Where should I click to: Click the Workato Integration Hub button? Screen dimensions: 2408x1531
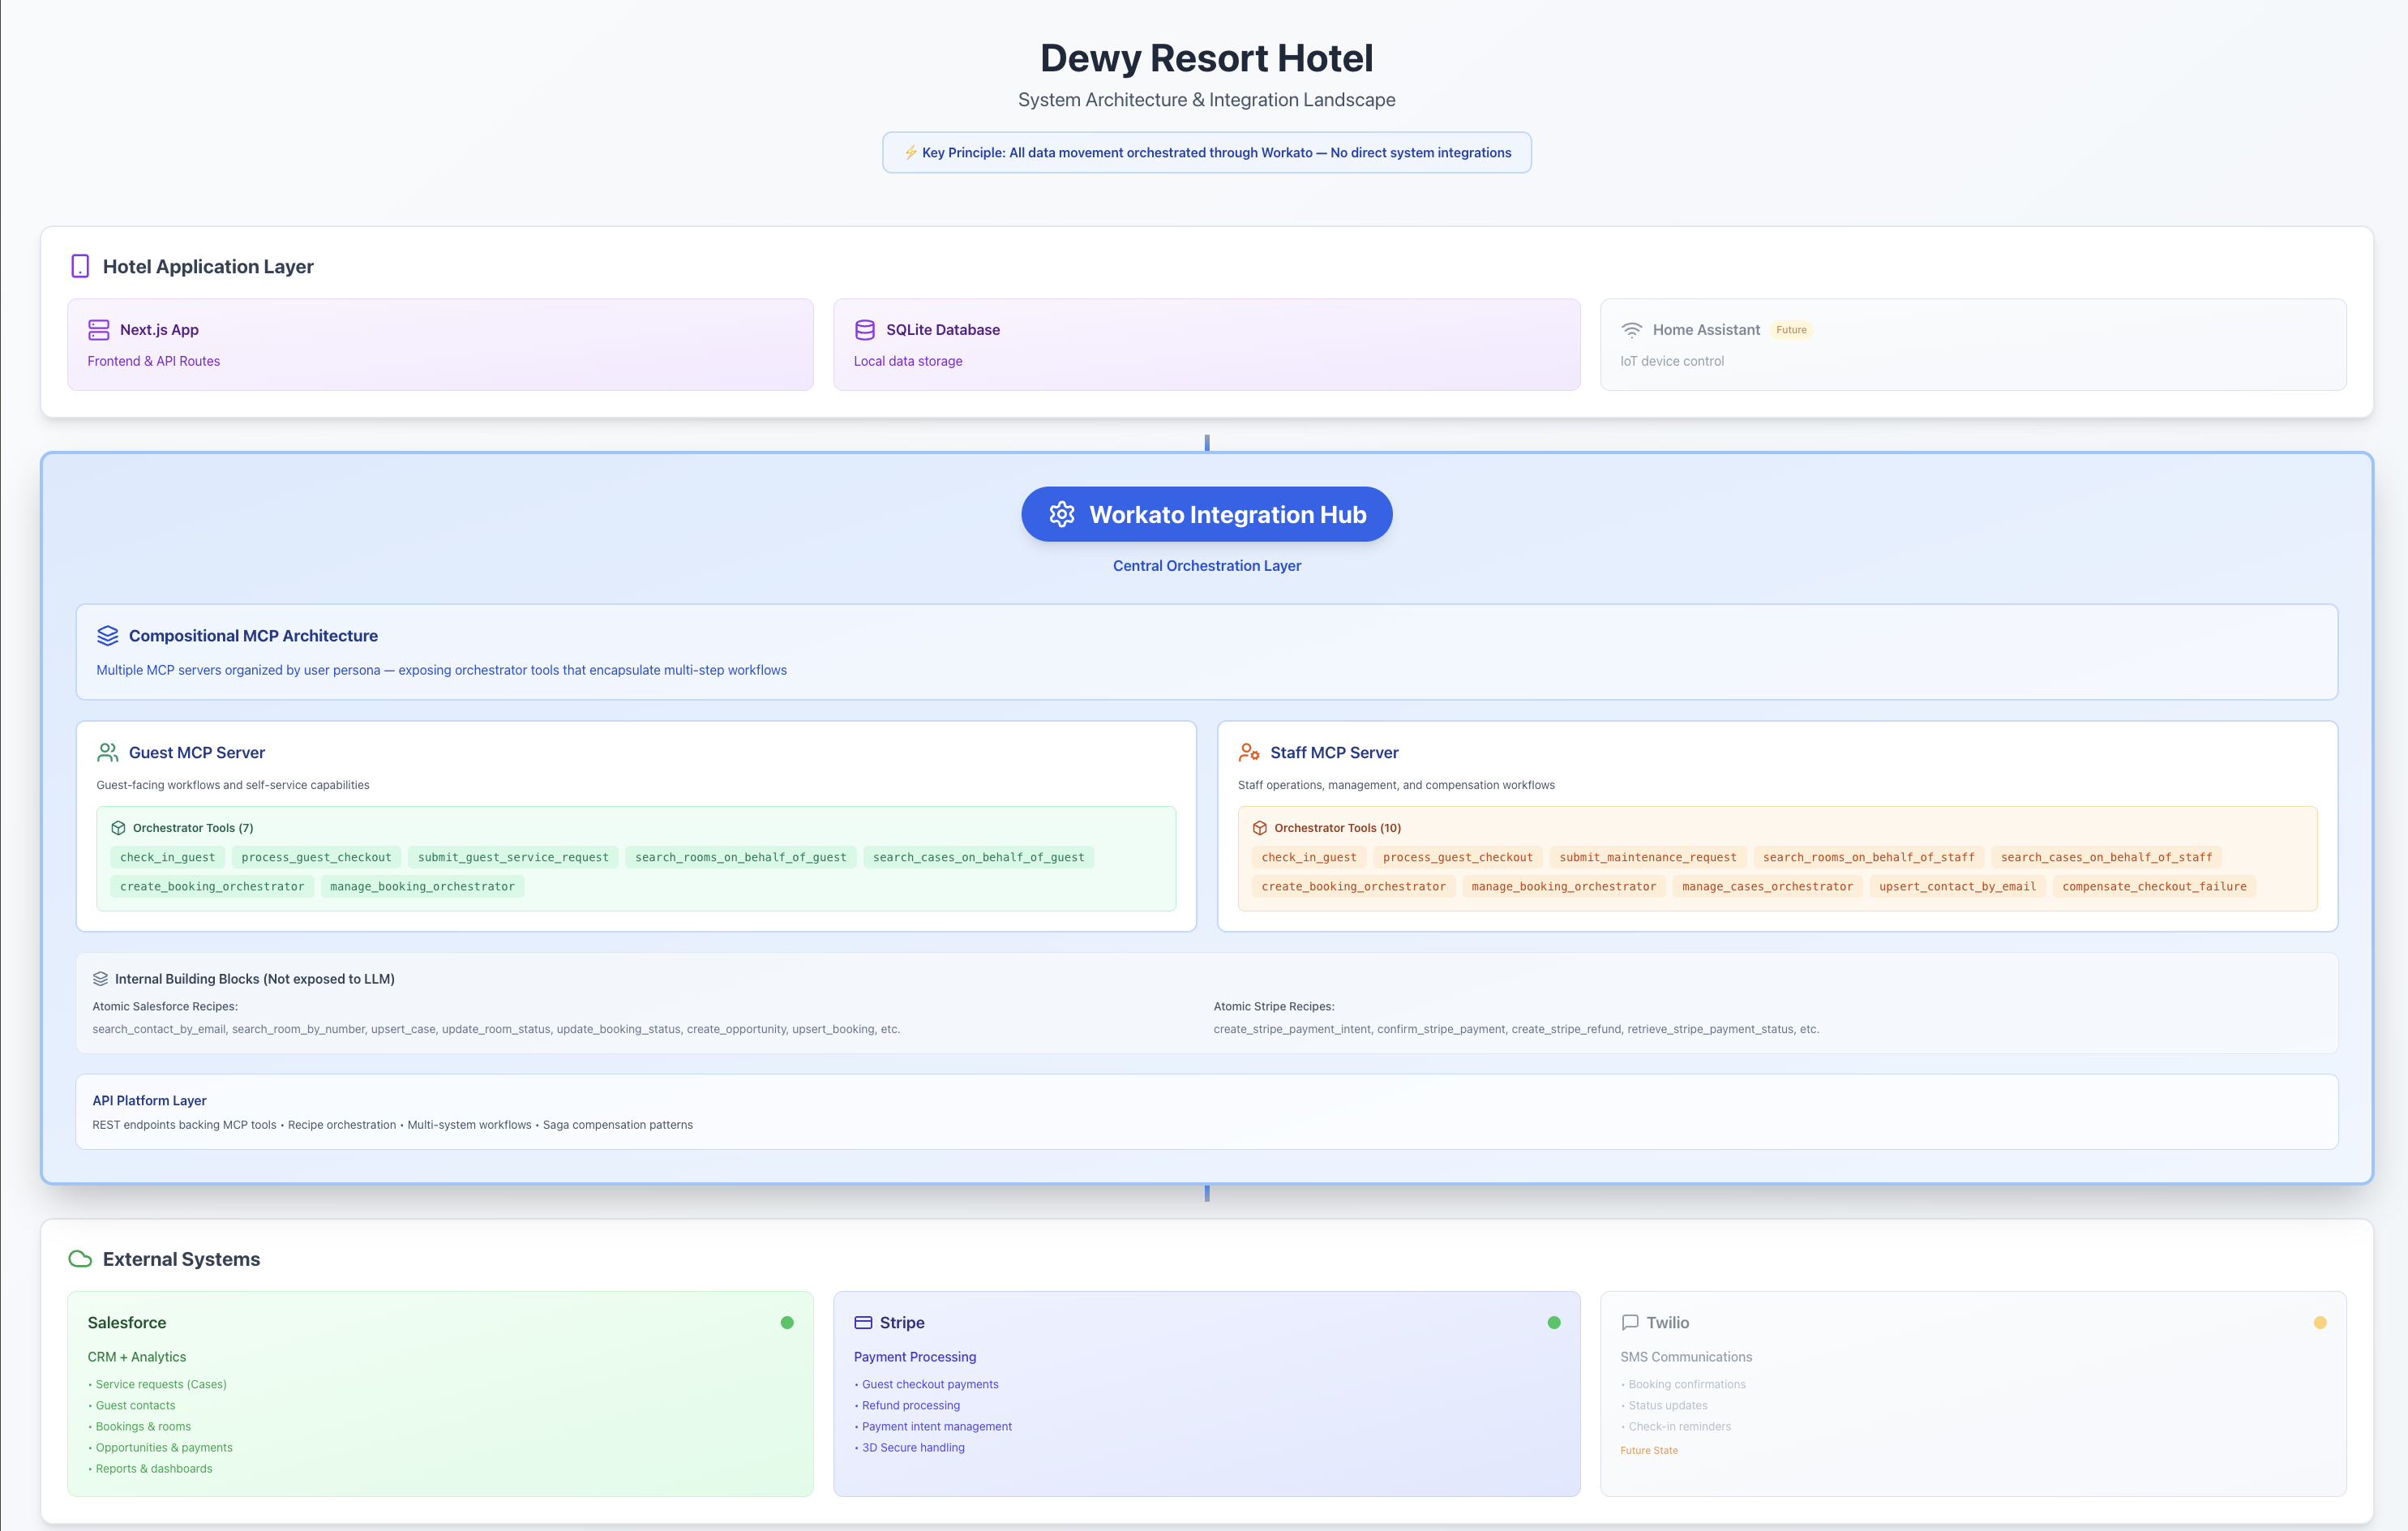click(x=1207, y=514)
